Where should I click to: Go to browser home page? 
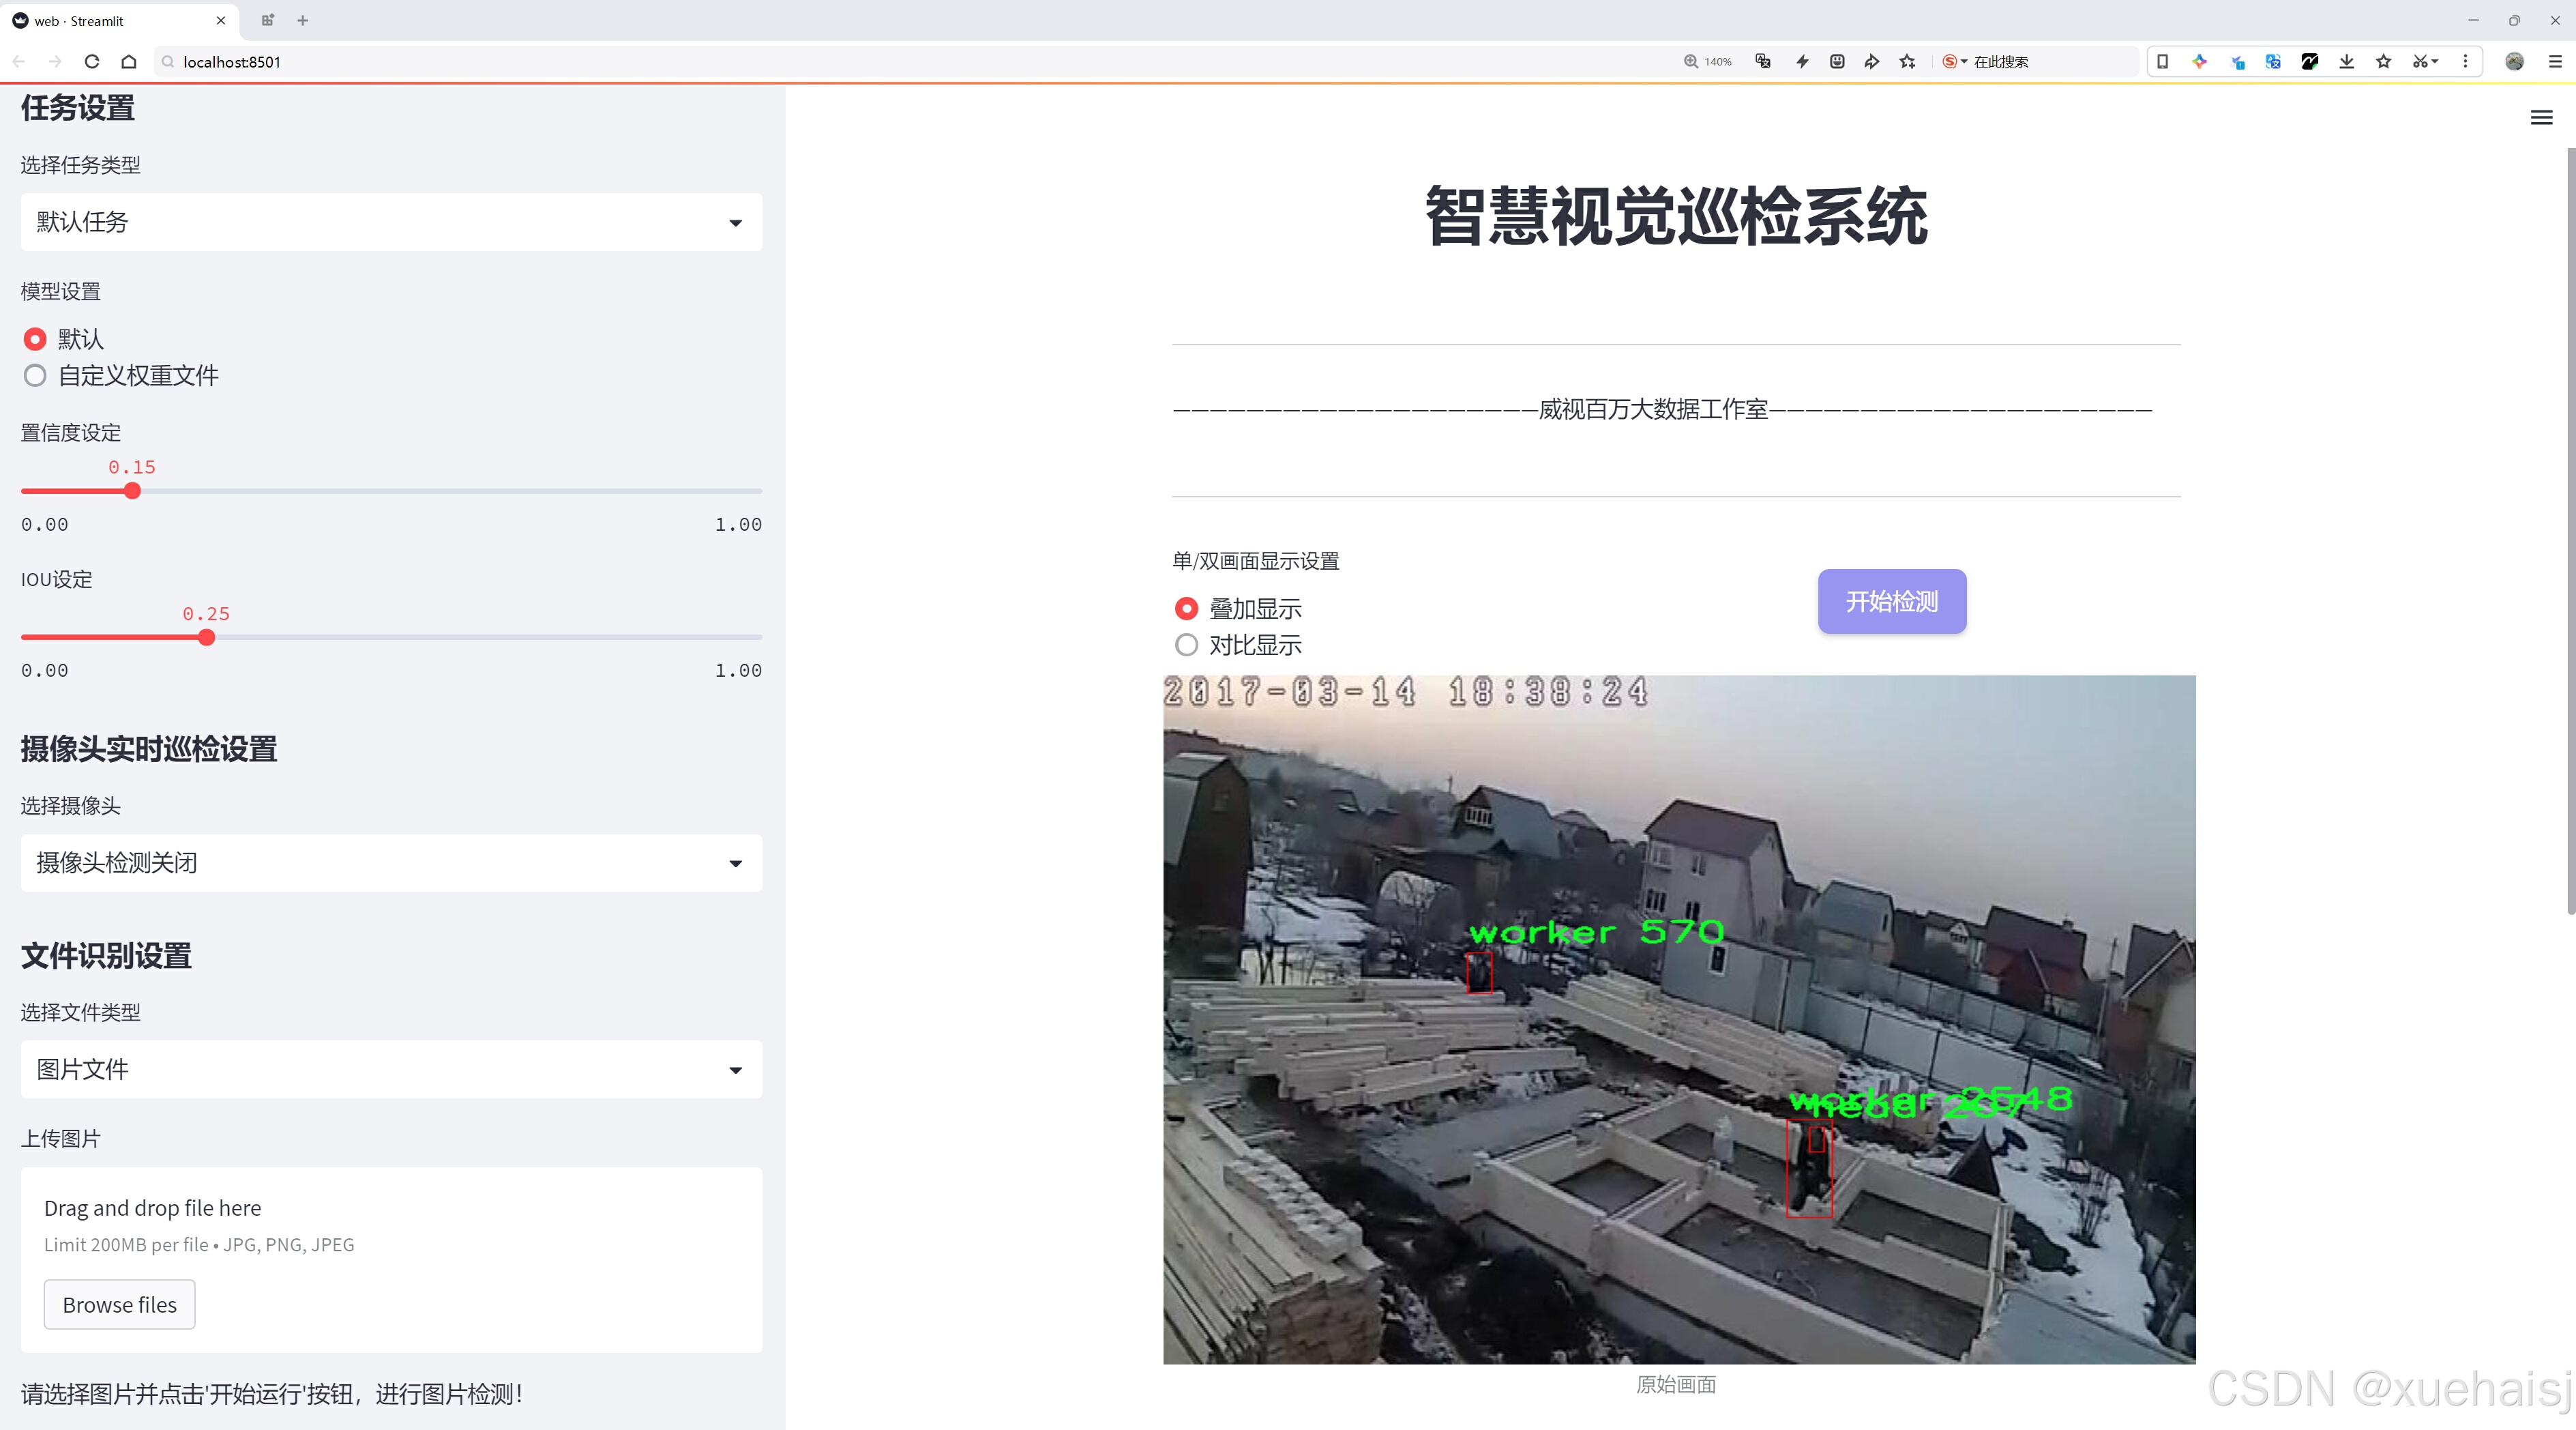pyautogui.click(x=129, y=62)
